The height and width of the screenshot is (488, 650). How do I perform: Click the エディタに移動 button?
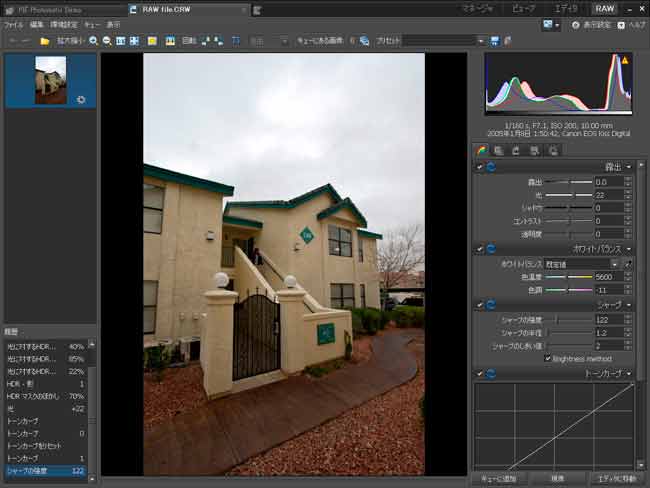[612, 479]
